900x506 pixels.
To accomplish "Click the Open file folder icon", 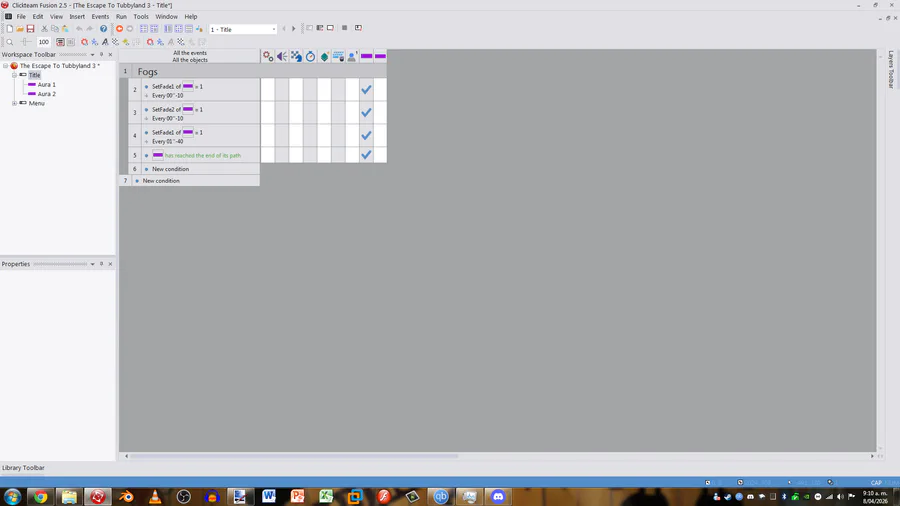I will pos(20,29).
